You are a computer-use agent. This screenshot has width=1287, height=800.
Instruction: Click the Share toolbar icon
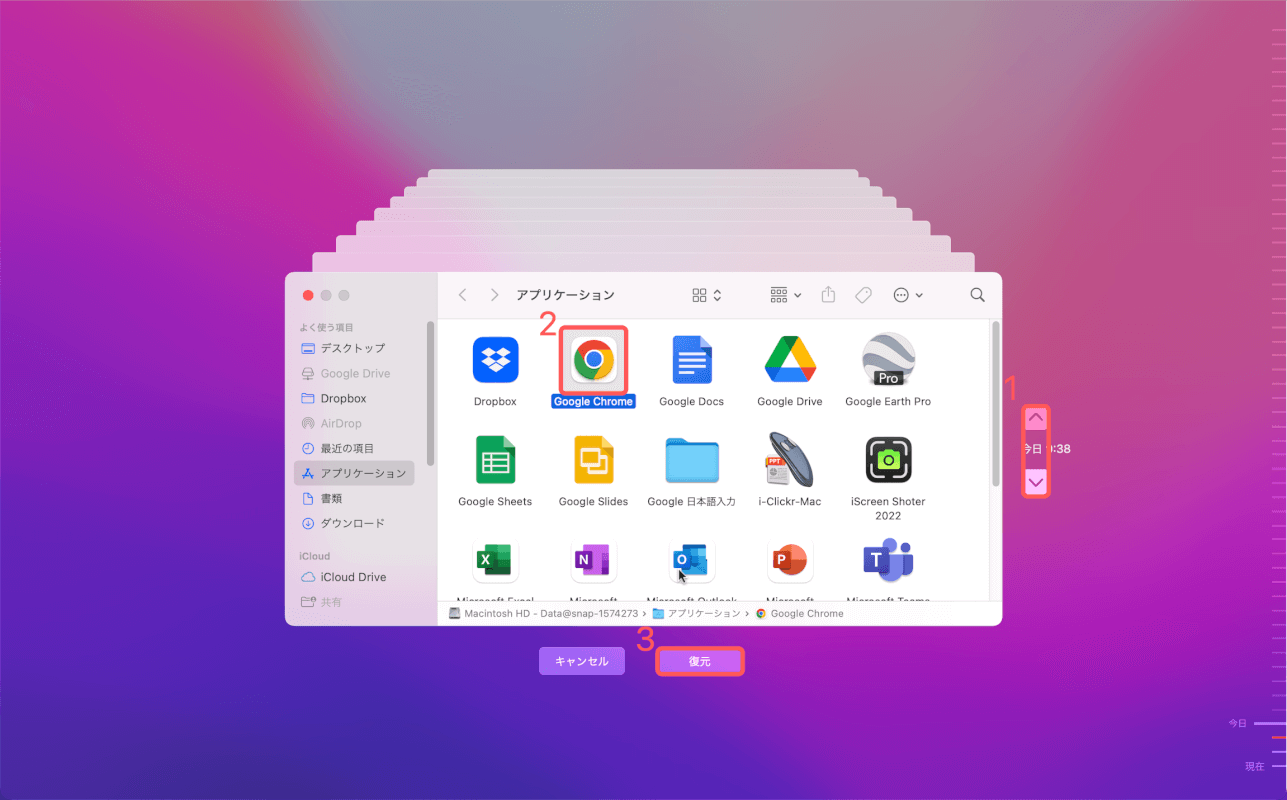click(828, 295)
